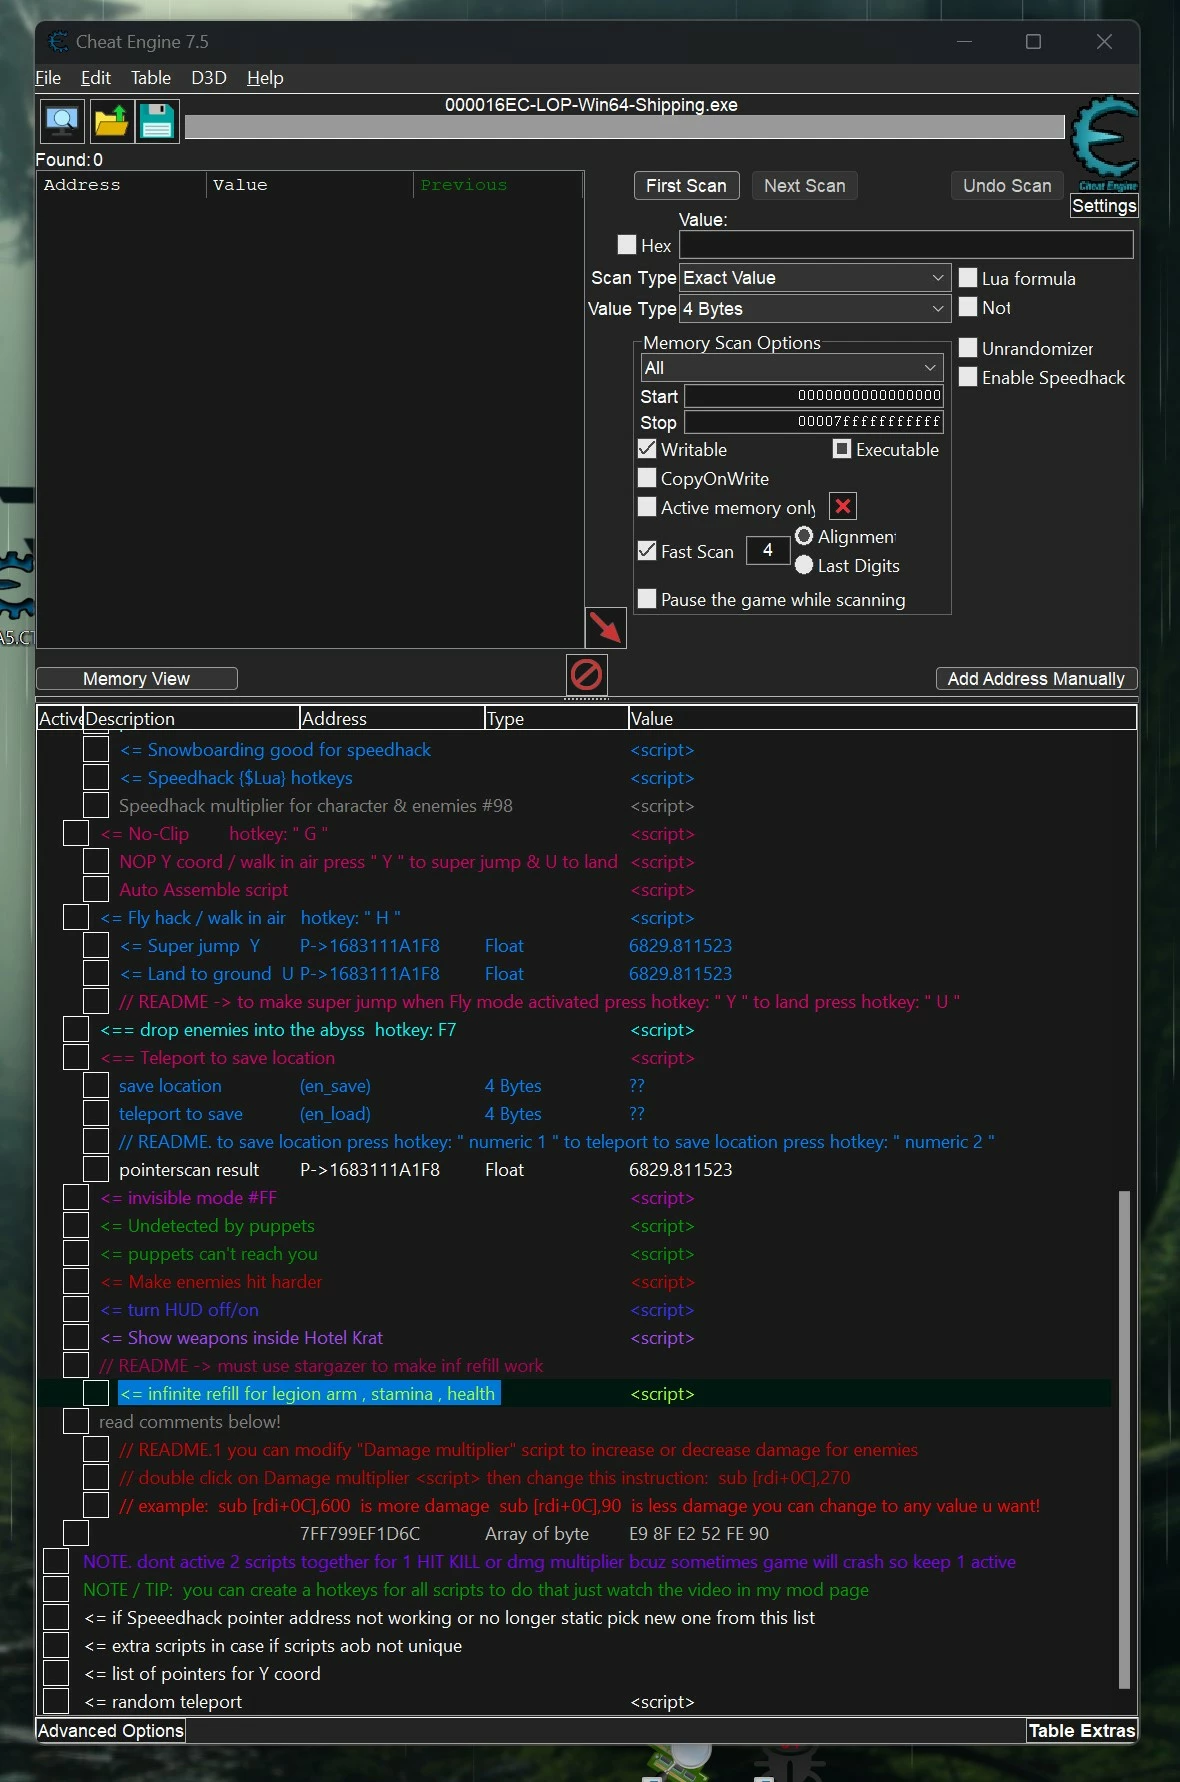Open Table Extras
Image resolution: width=1180 pixels, height=1782 pixels.
(x=1082, y=1730)
